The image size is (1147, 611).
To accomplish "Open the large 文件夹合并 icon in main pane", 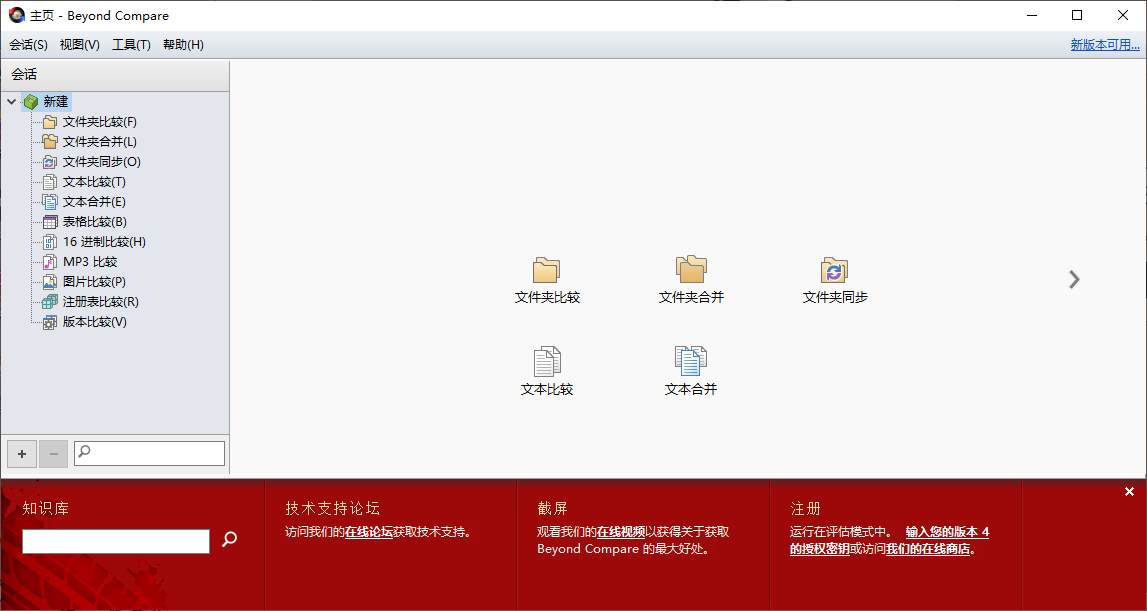I will pos(691,269).
